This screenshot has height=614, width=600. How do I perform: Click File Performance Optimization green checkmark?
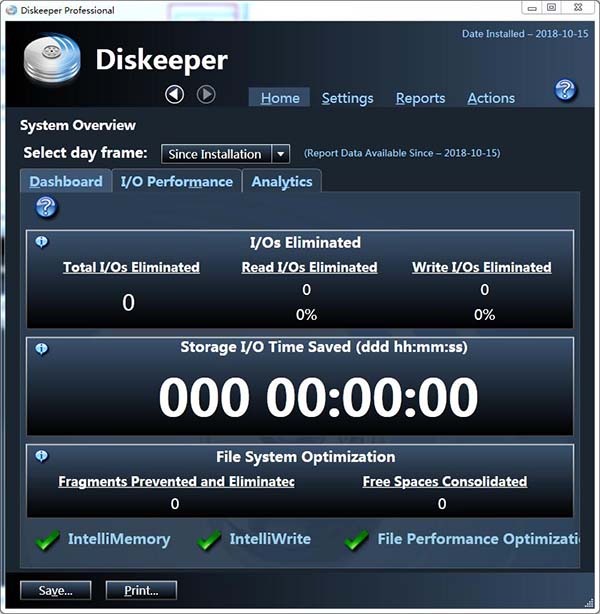356,540
